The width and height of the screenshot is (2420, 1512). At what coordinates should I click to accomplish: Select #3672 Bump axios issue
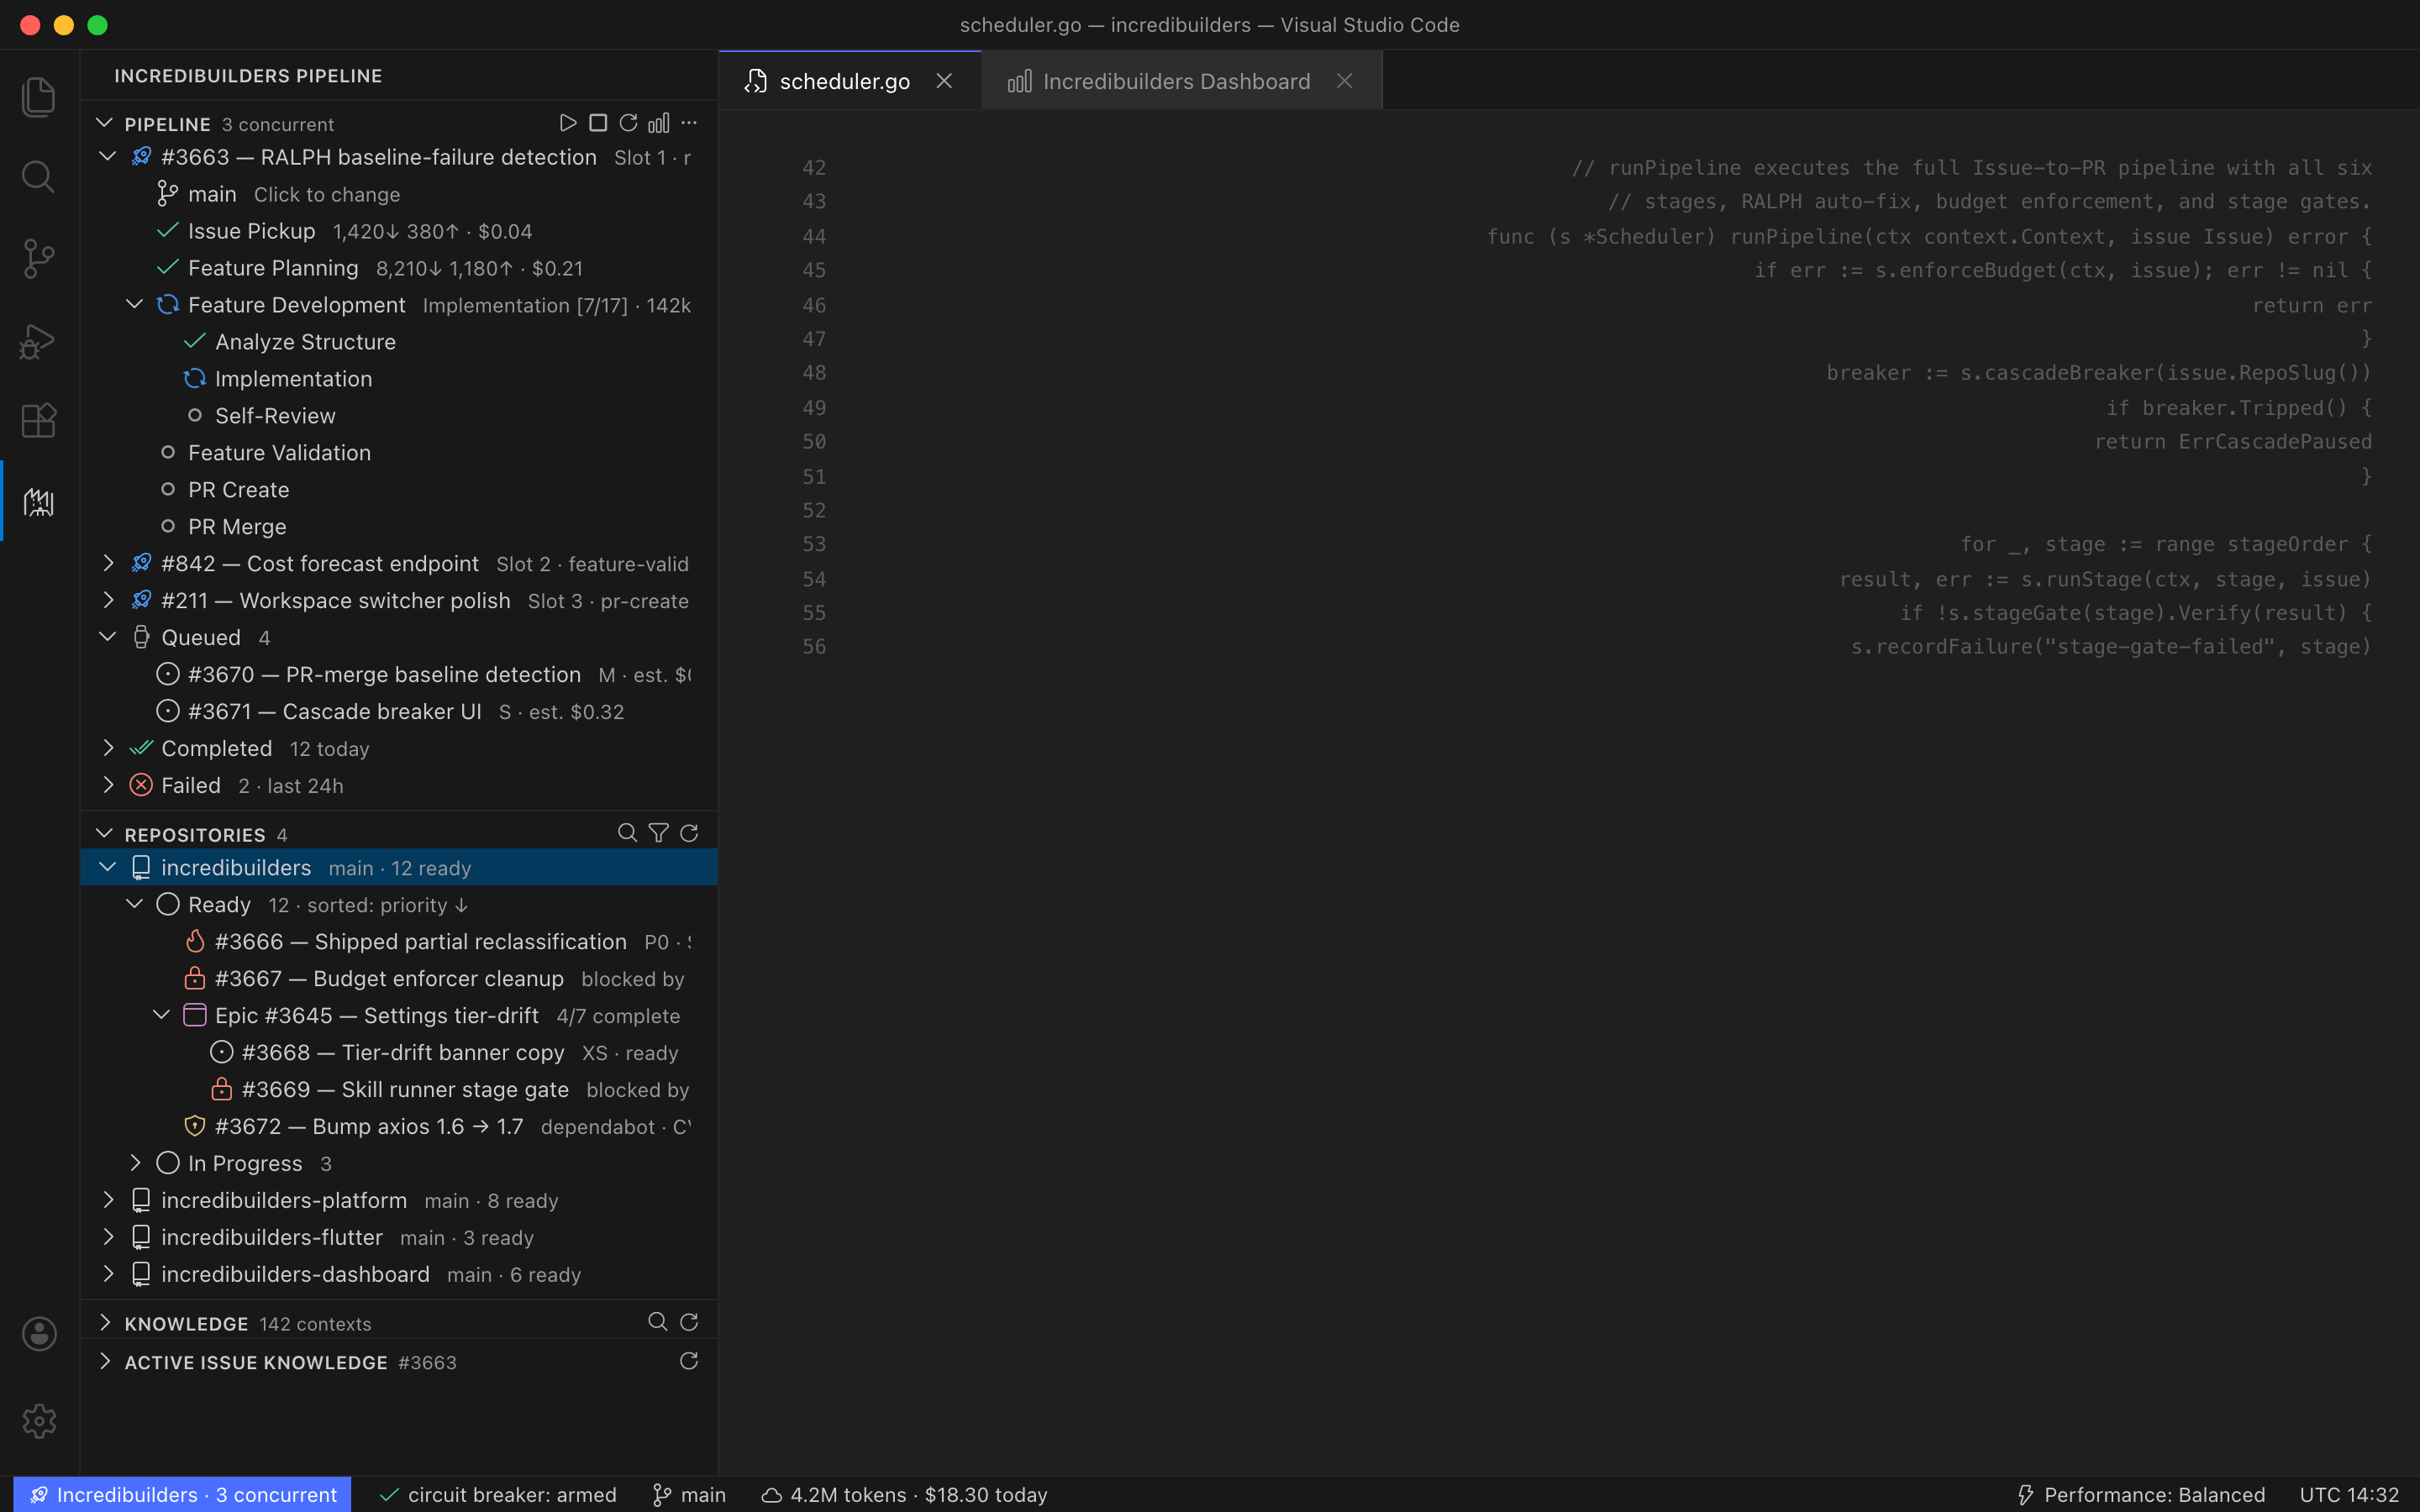[x=399, y=1127]
